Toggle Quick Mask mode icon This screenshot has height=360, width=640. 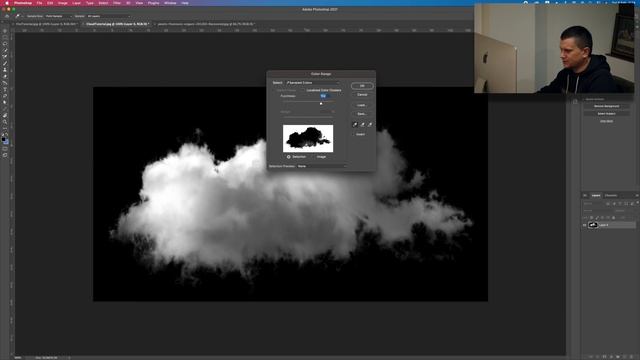[5, 149]
